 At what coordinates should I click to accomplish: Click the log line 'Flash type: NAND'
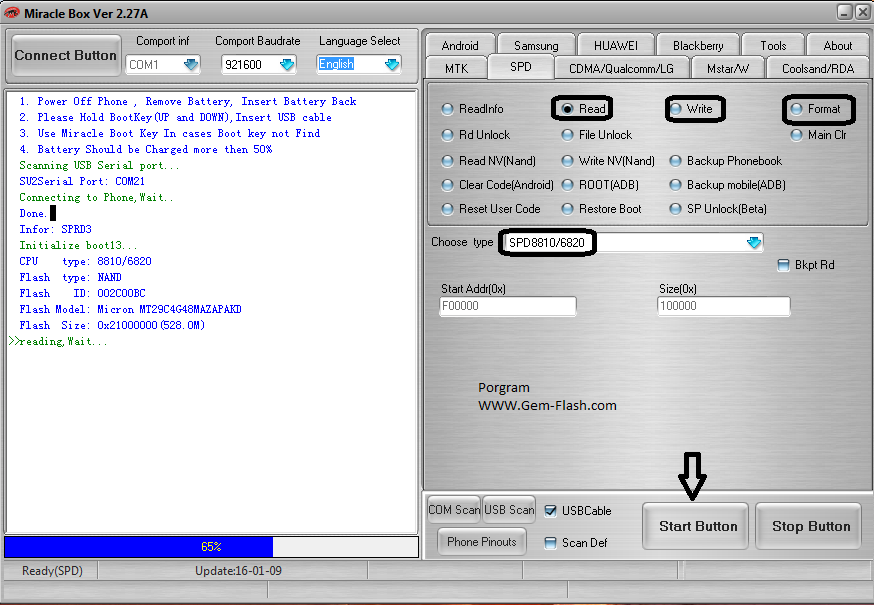(x=70, y=278)
